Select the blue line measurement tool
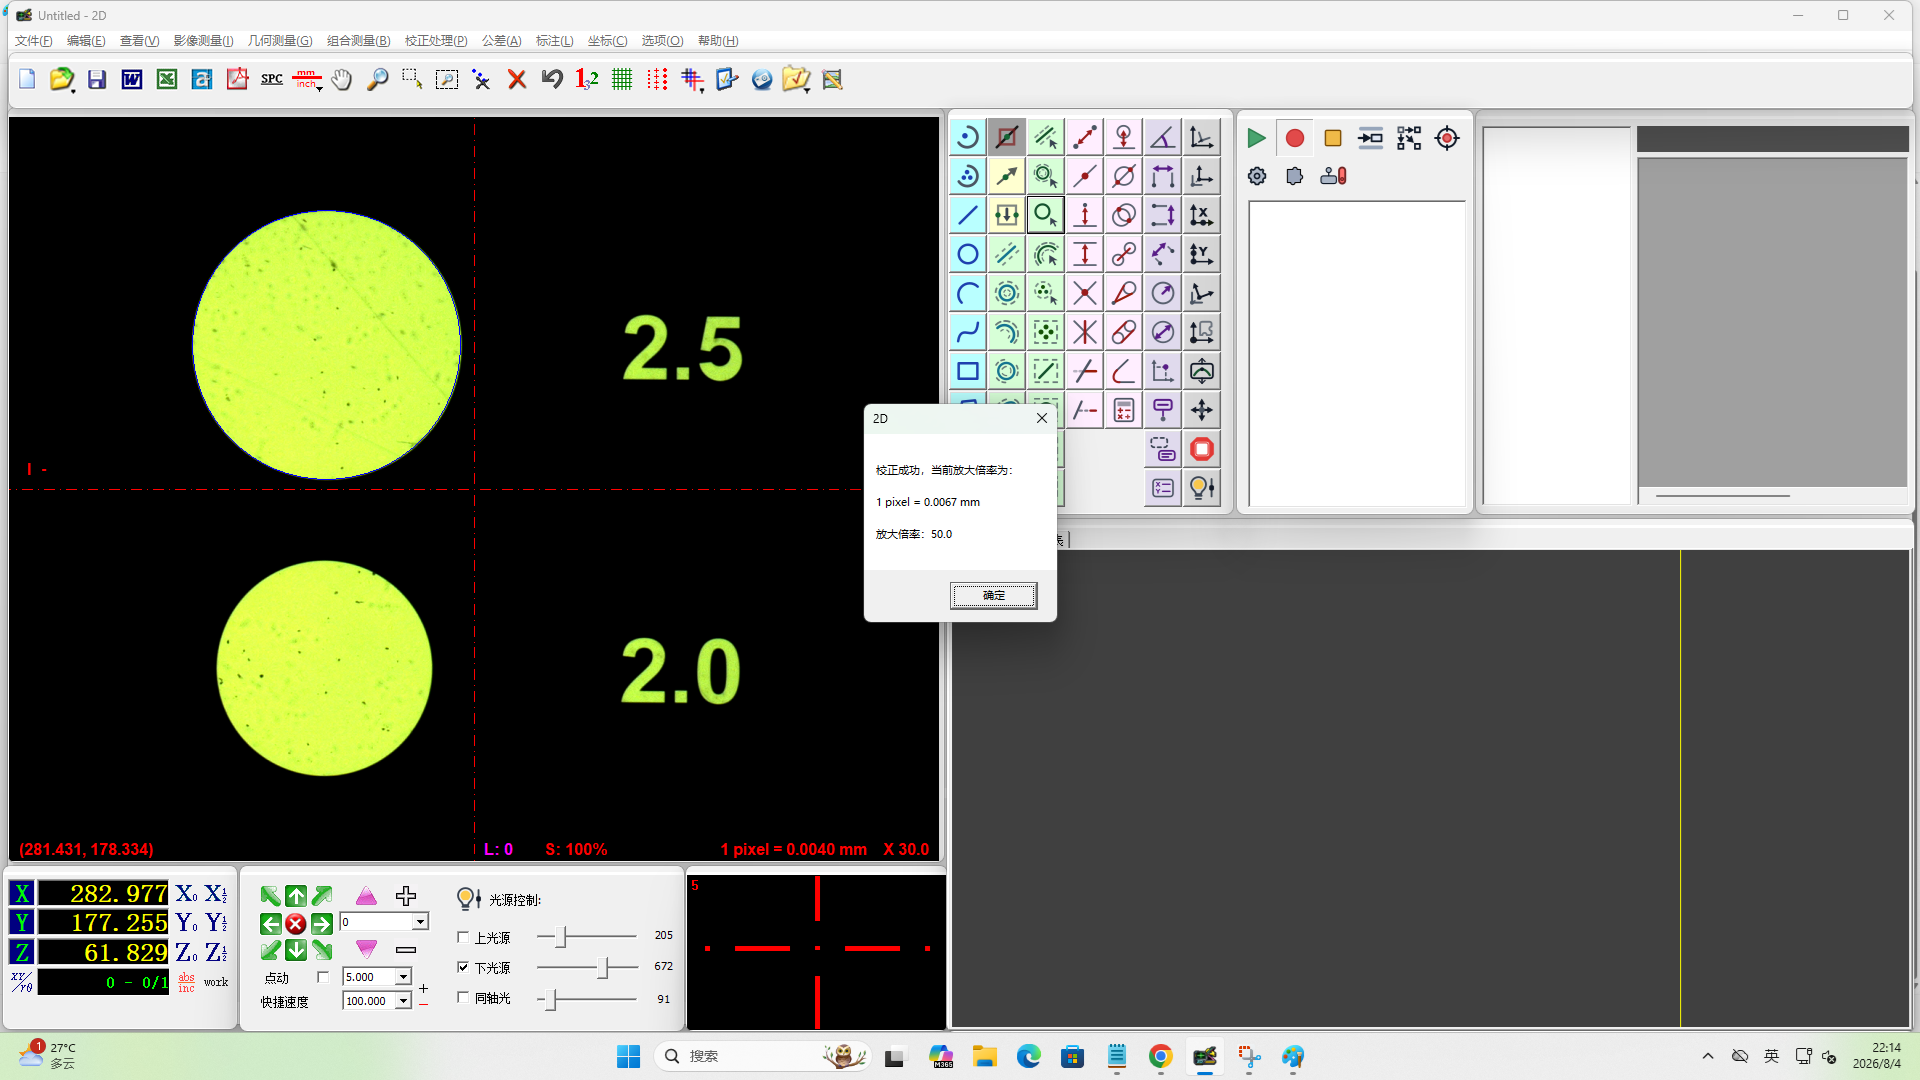The width and height of the screenshot is (1920, 1080). point(968,215)
